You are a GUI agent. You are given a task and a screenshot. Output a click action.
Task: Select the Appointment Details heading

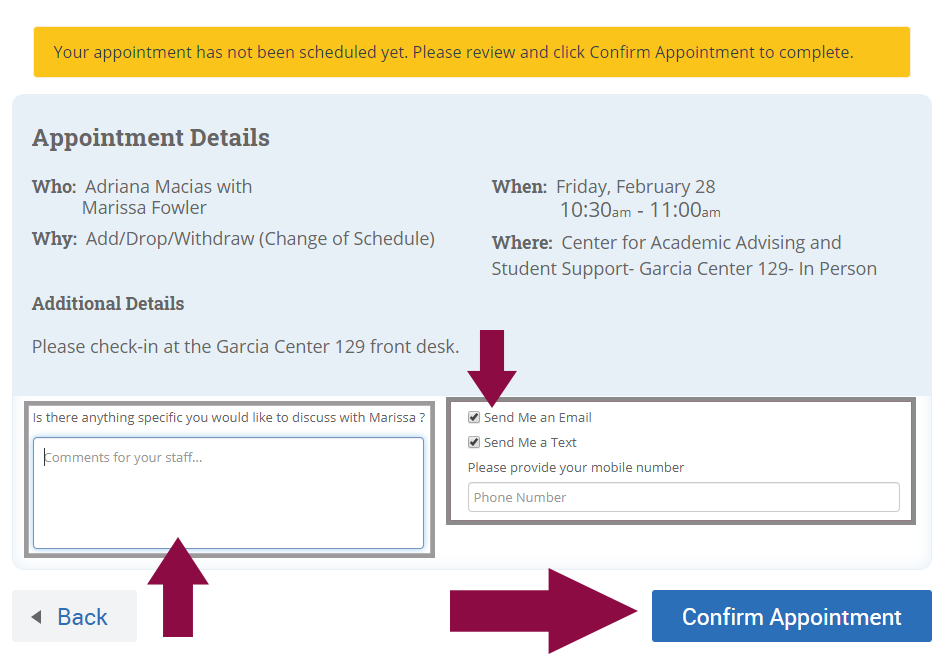coord(151,138)
